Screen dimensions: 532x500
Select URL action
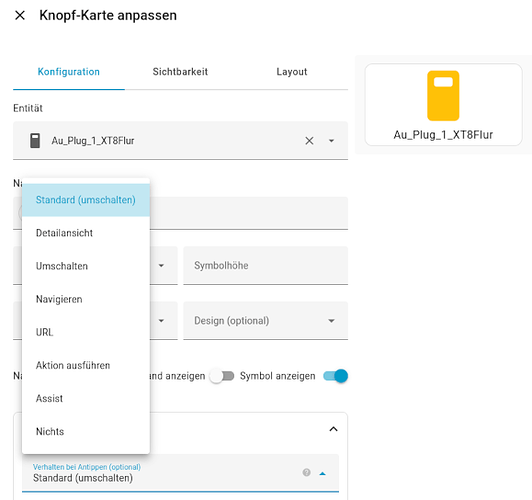pyautogui.click(x=86, y=332)
